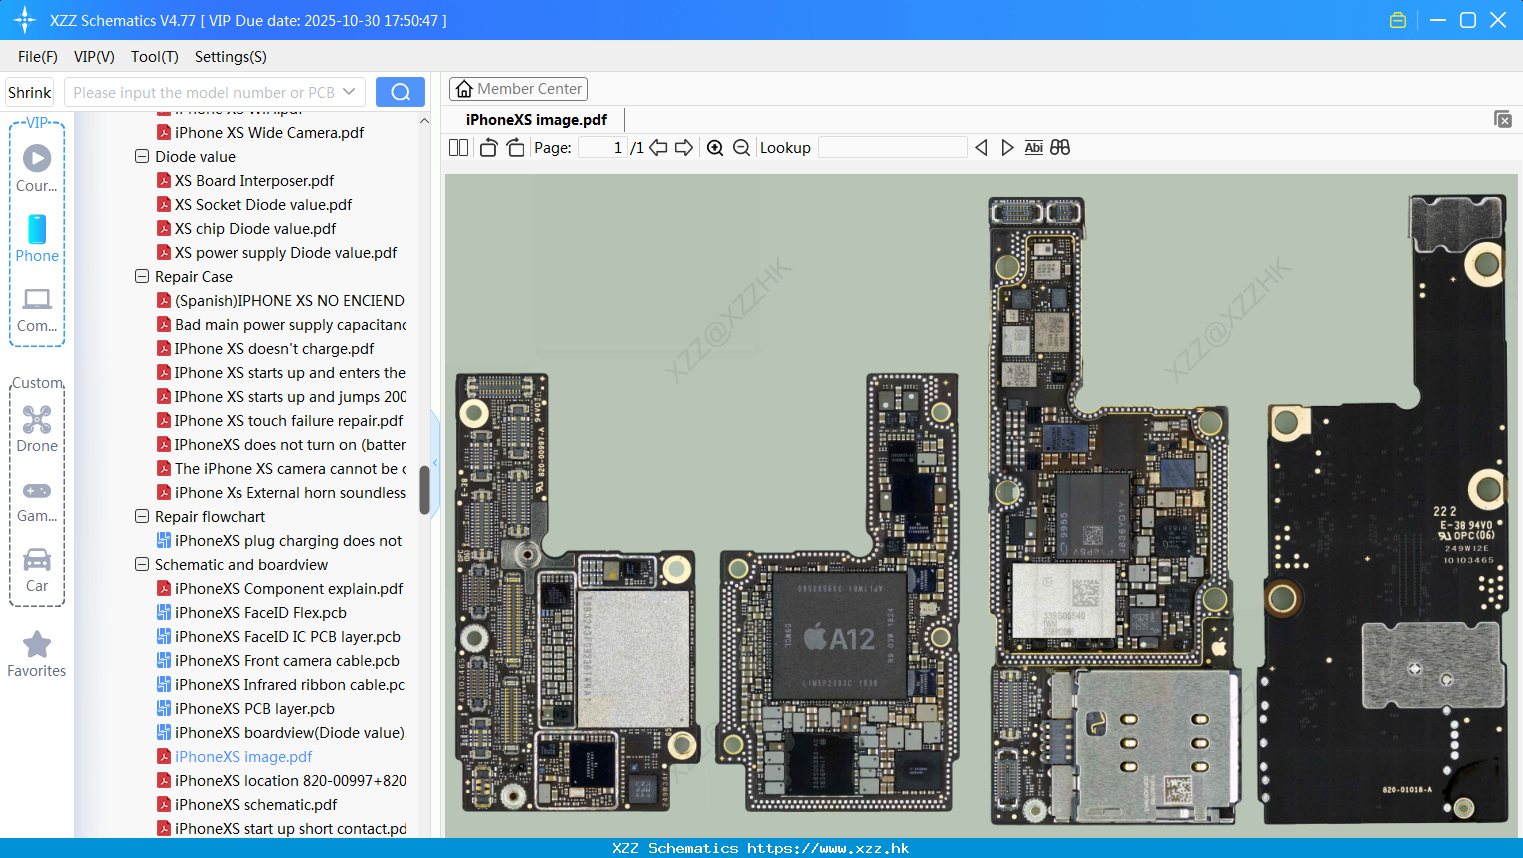Open iPhone XS Wide Camera.pdf

pyautogui.click(x=269, y=132)
